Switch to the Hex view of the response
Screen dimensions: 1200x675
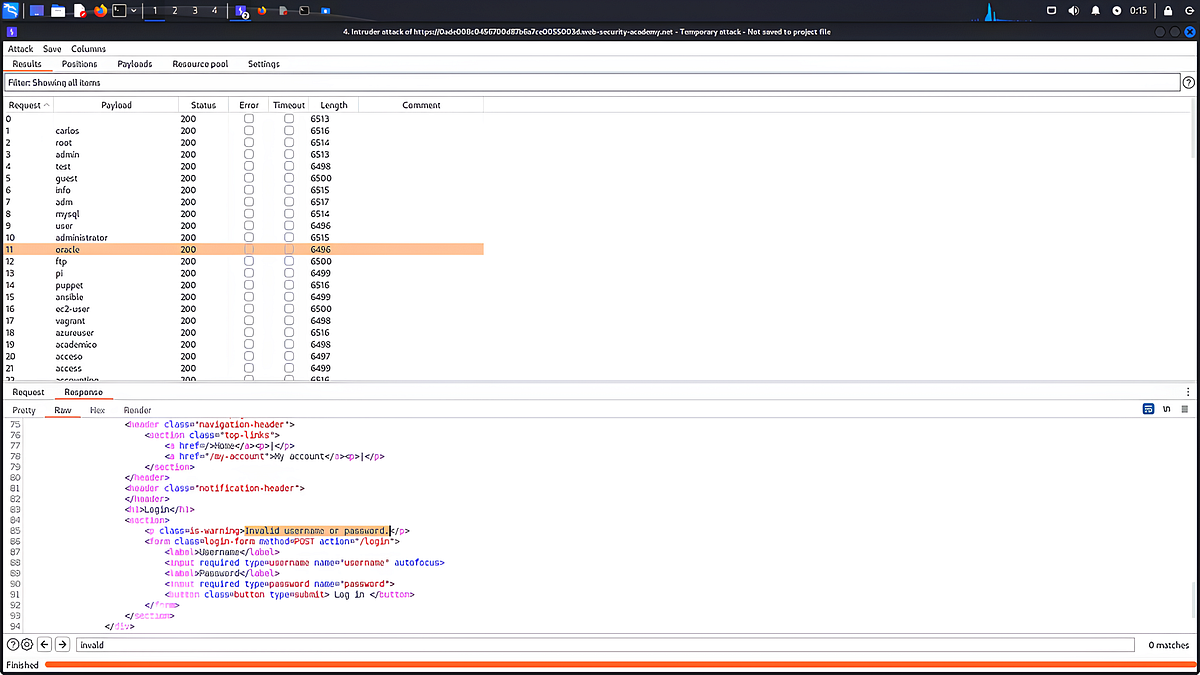tap(99, 409)
